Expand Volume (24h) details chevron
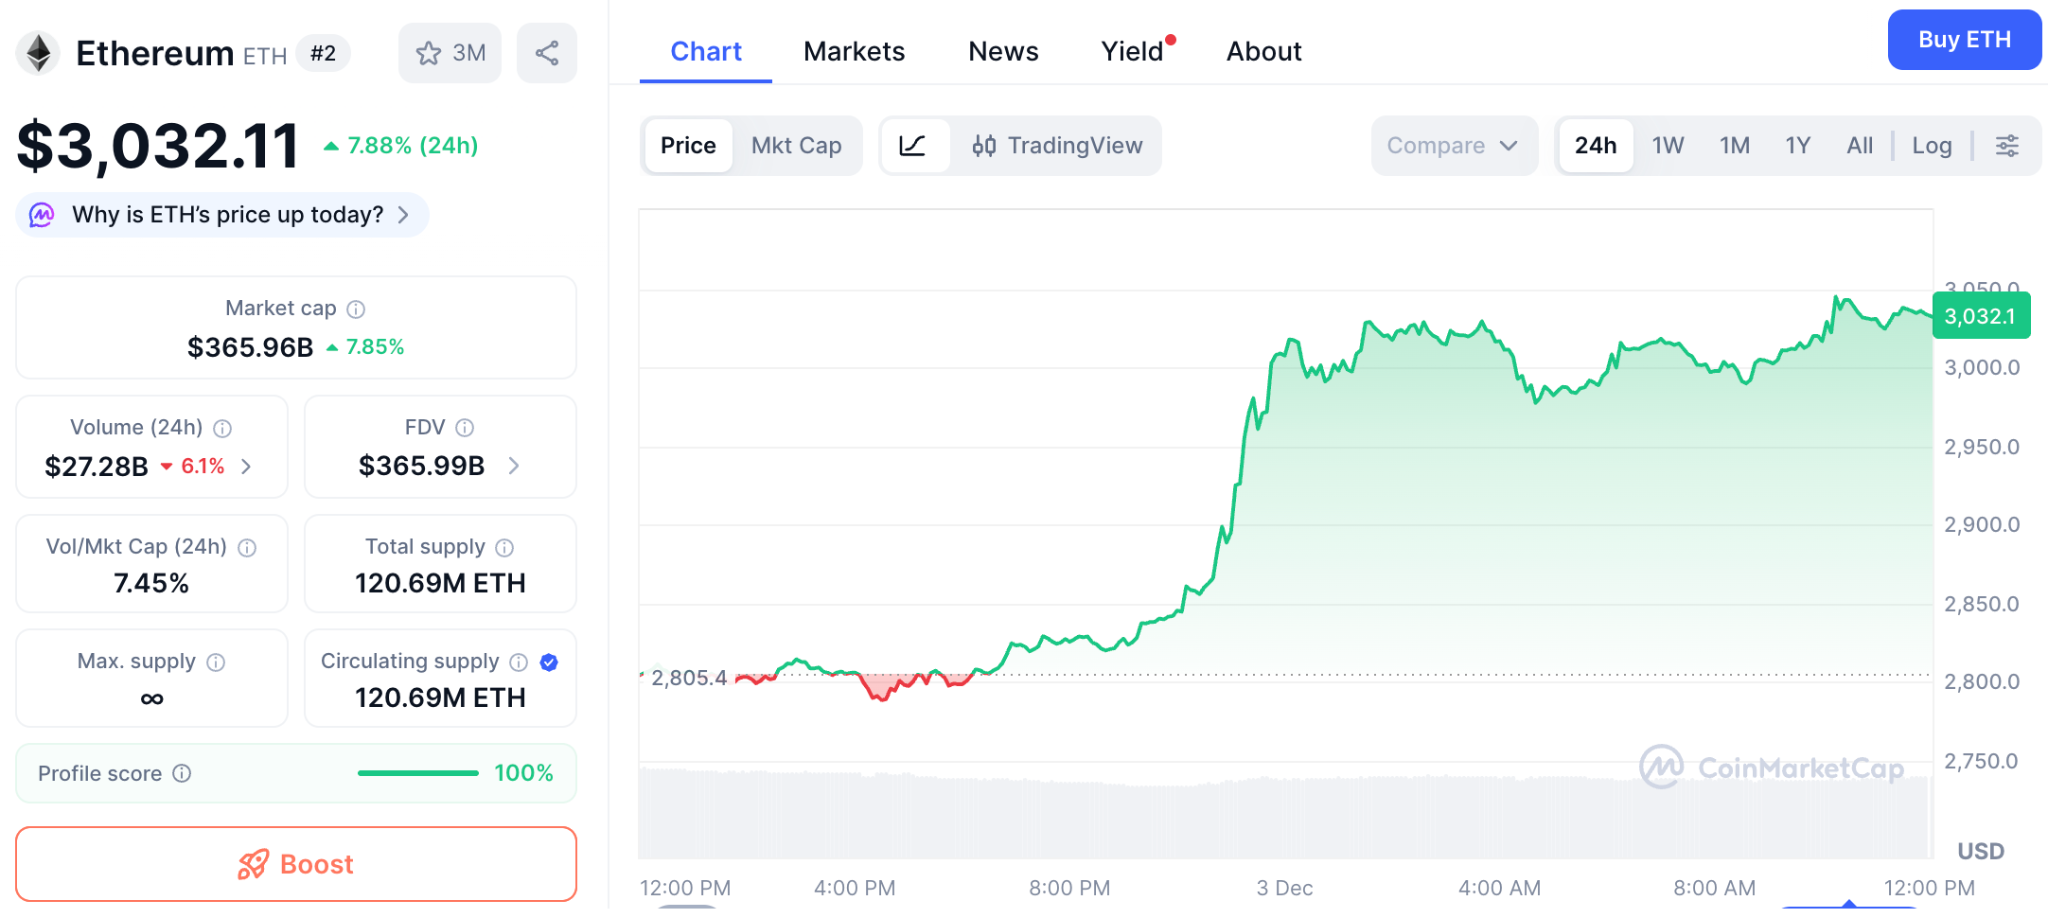The width and height of the screenshot is (2048, 909). tap(246, 466)
